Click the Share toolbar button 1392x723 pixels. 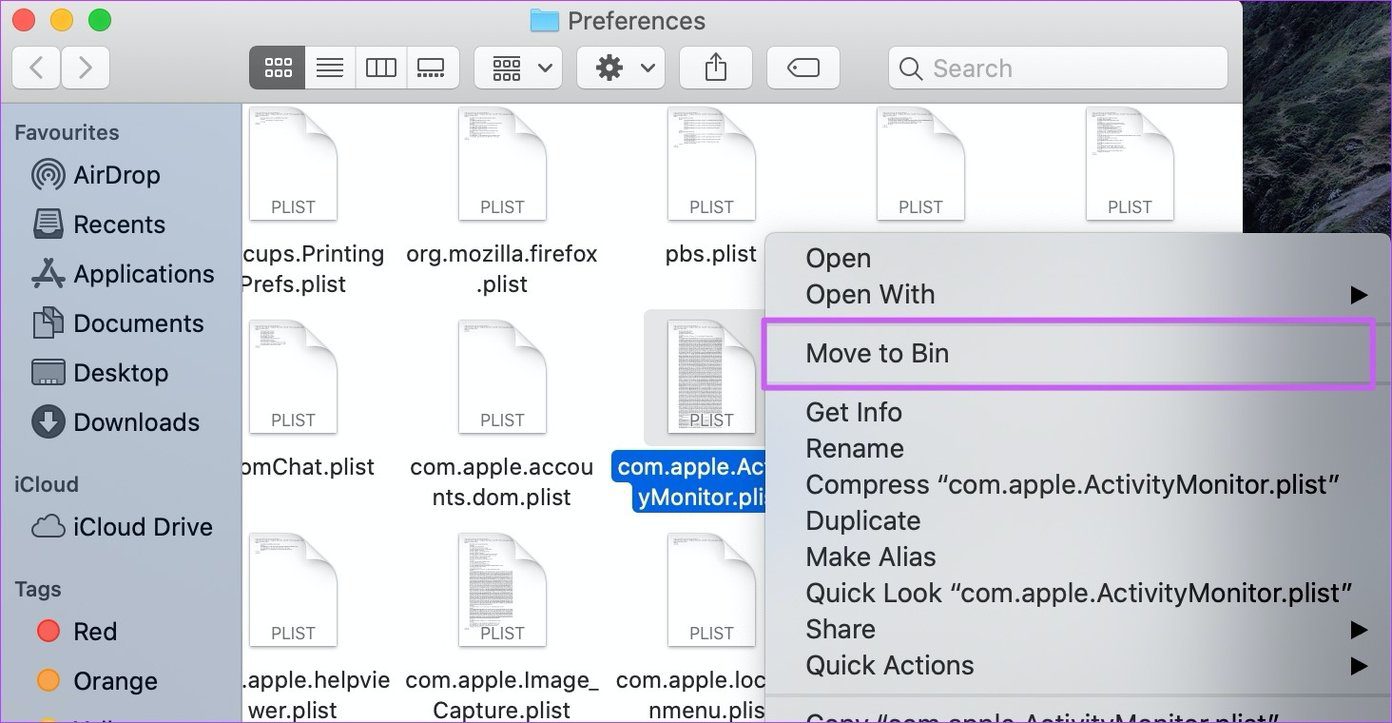715,68
